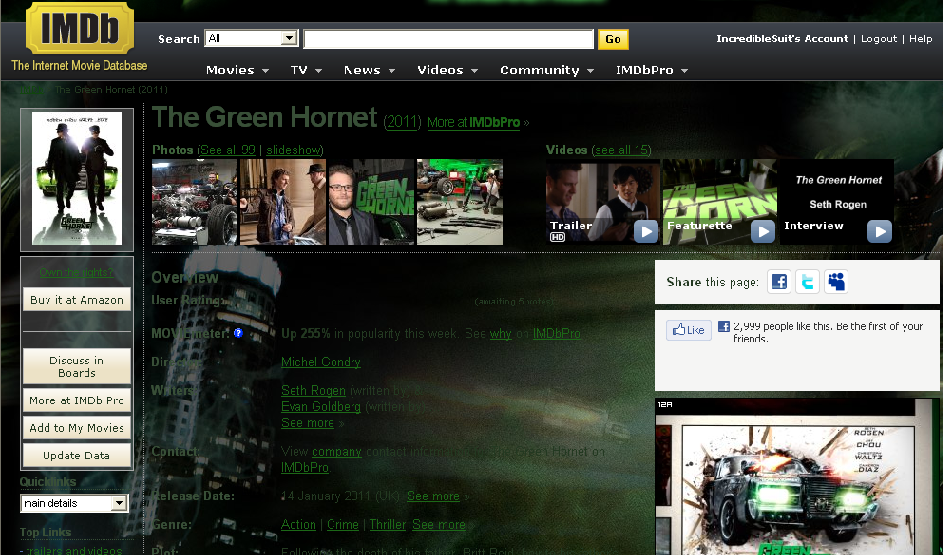Open the Action genre link
Screen dimensions: 943x555
[298, 524]
